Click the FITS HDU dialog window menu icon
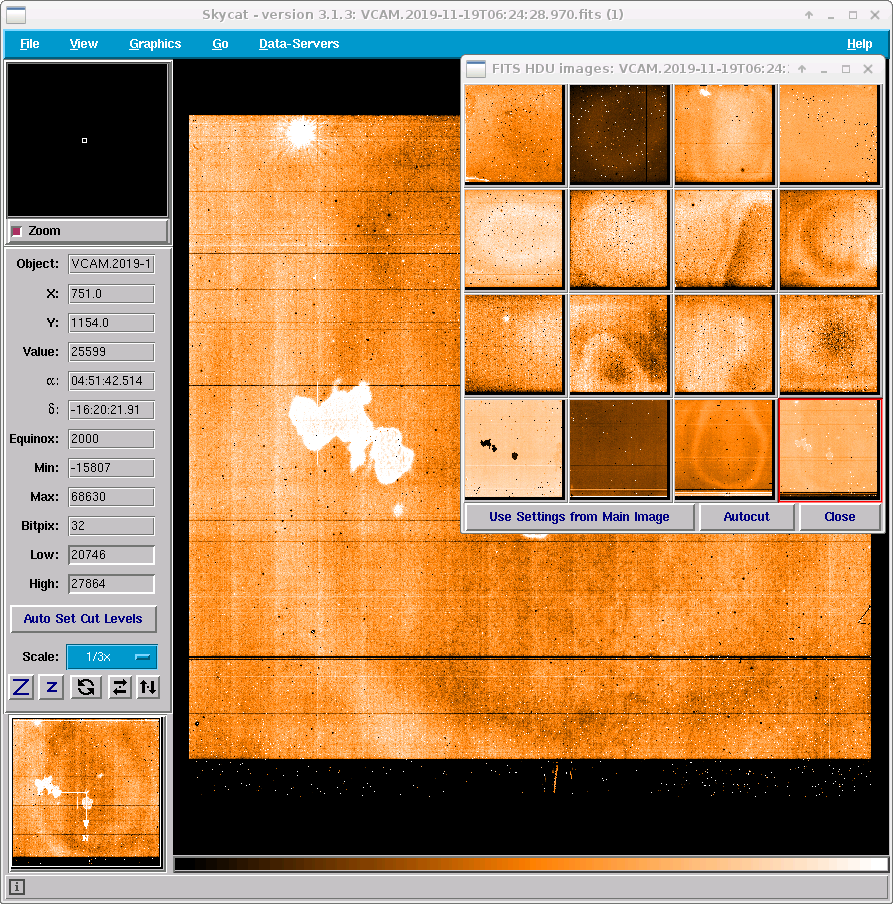Viewport: 893px width, 904px height. pos(476,69)
